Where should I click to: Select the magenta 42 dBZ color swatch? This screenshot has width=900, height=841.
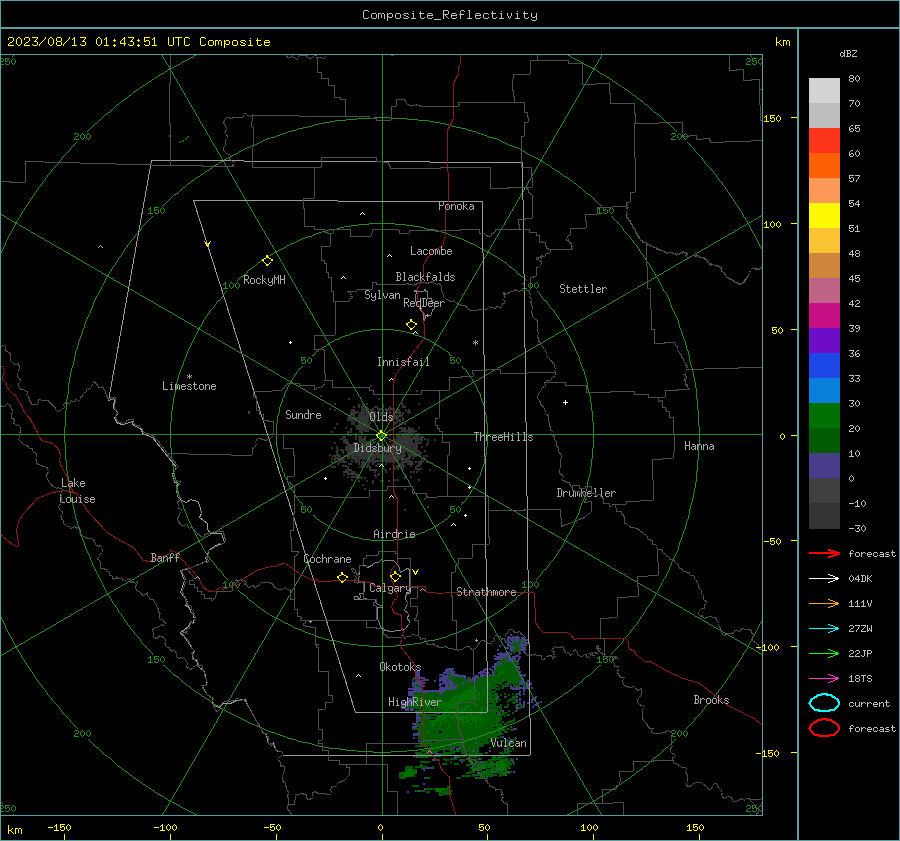(824, 315)
